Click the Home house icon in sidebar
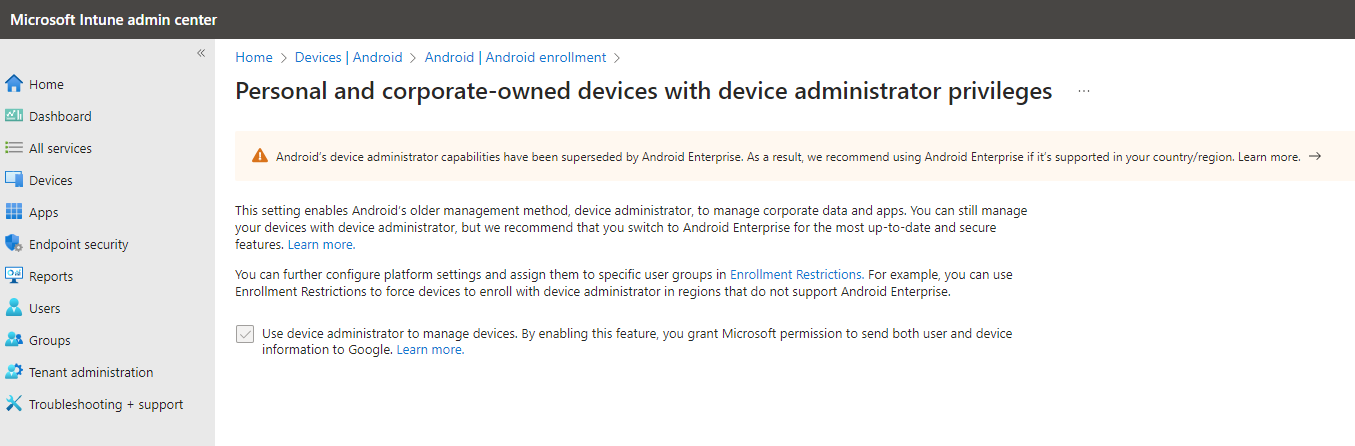 14,84
